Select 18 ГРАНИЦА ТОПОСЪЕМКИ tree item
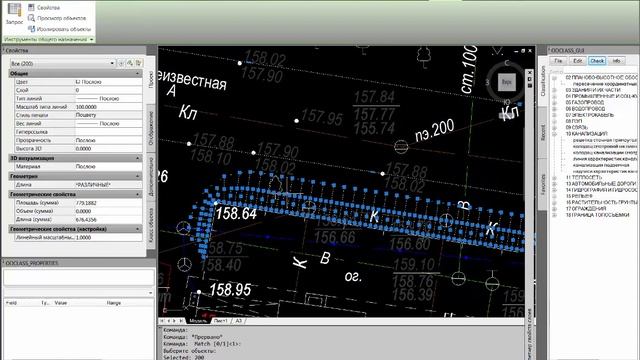Viewport: 640px width, 360px height. 597,215
